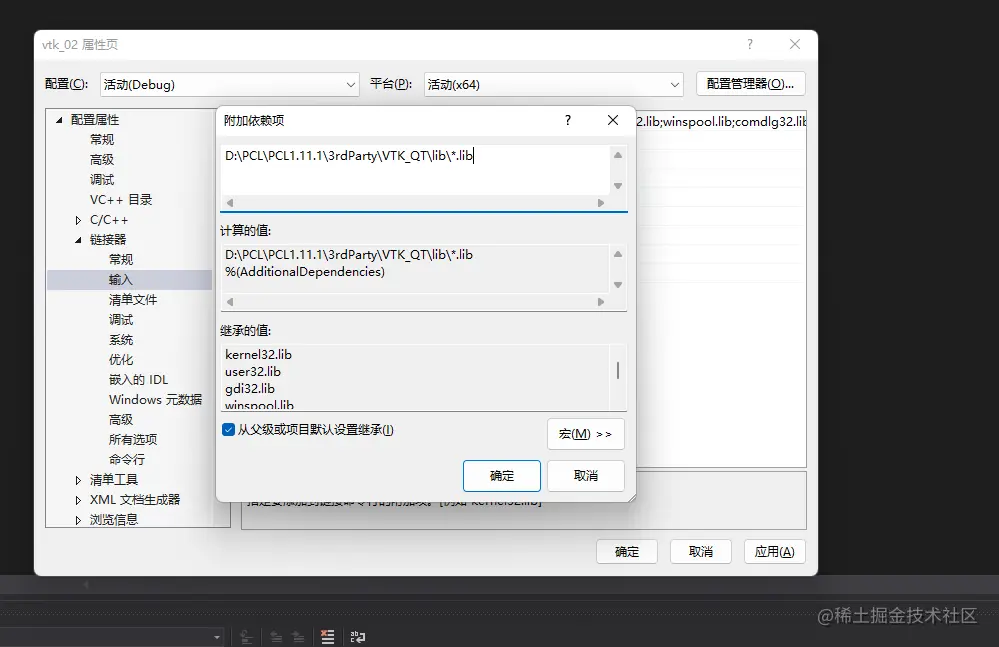
Task: Click 应用(A) button
Action: point(775,552)
